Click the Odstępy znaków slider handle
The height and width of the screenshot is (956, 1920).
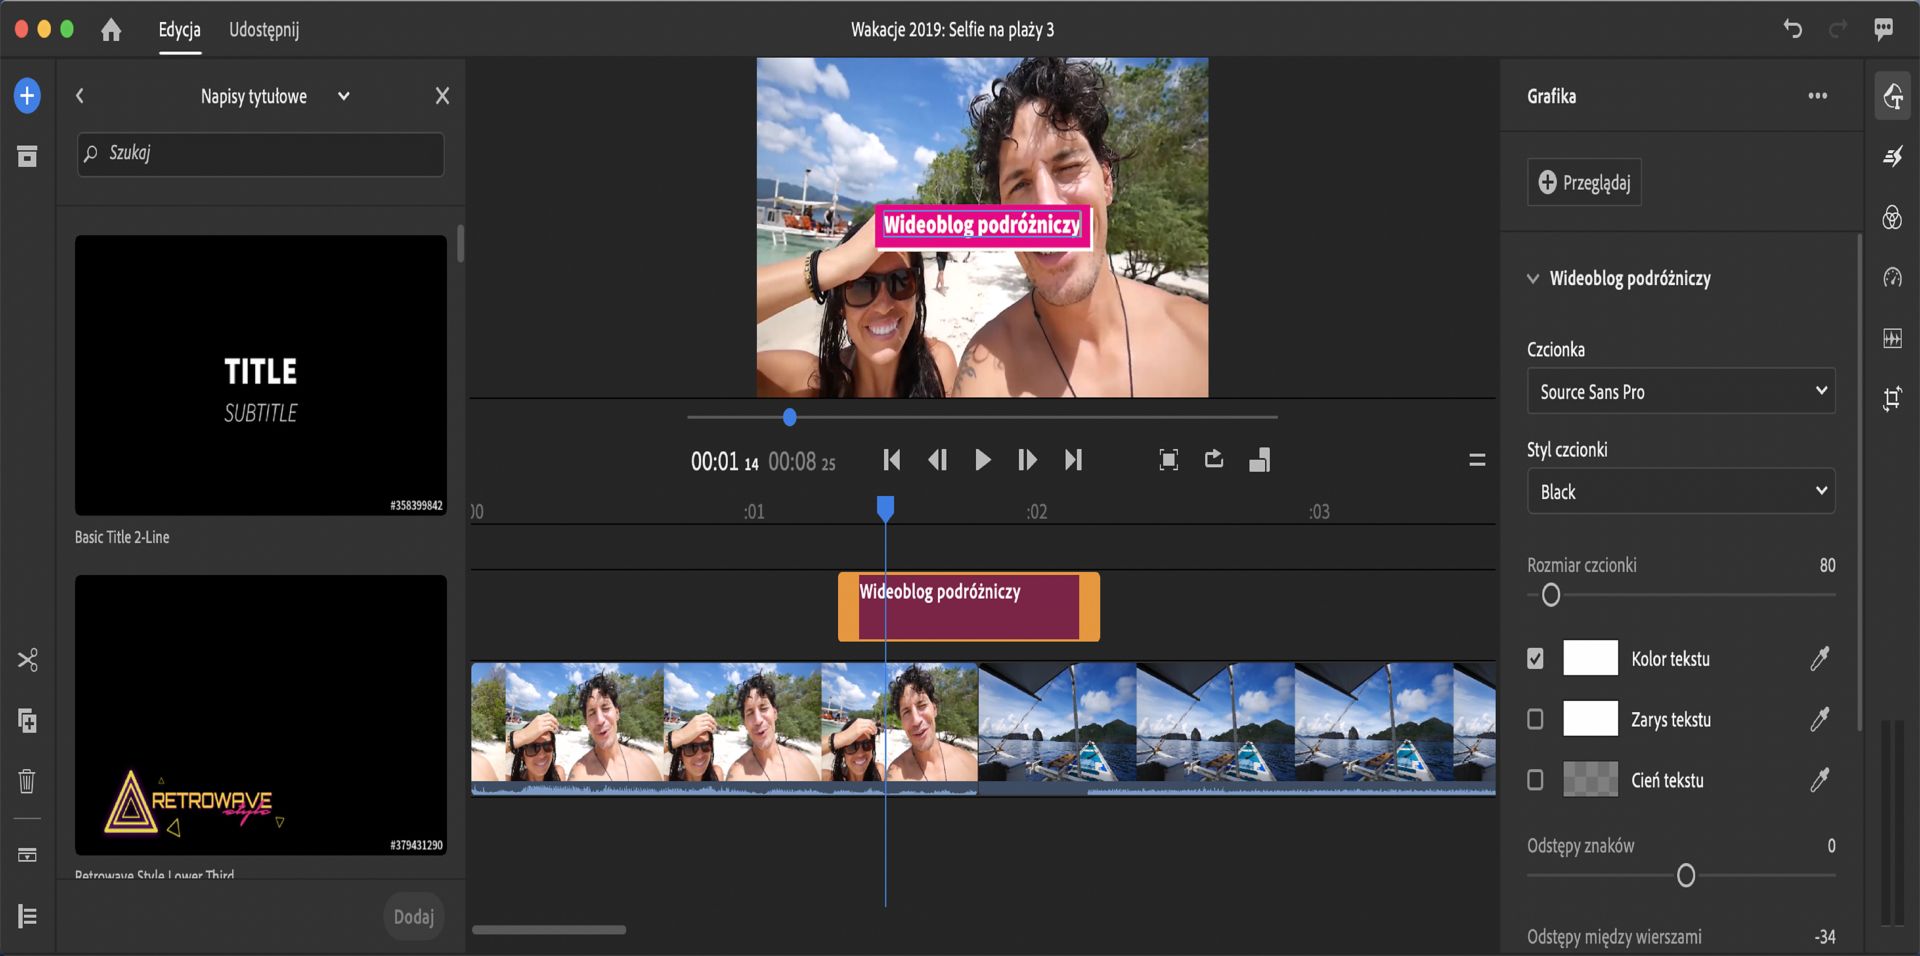[x=1686, y=876]
